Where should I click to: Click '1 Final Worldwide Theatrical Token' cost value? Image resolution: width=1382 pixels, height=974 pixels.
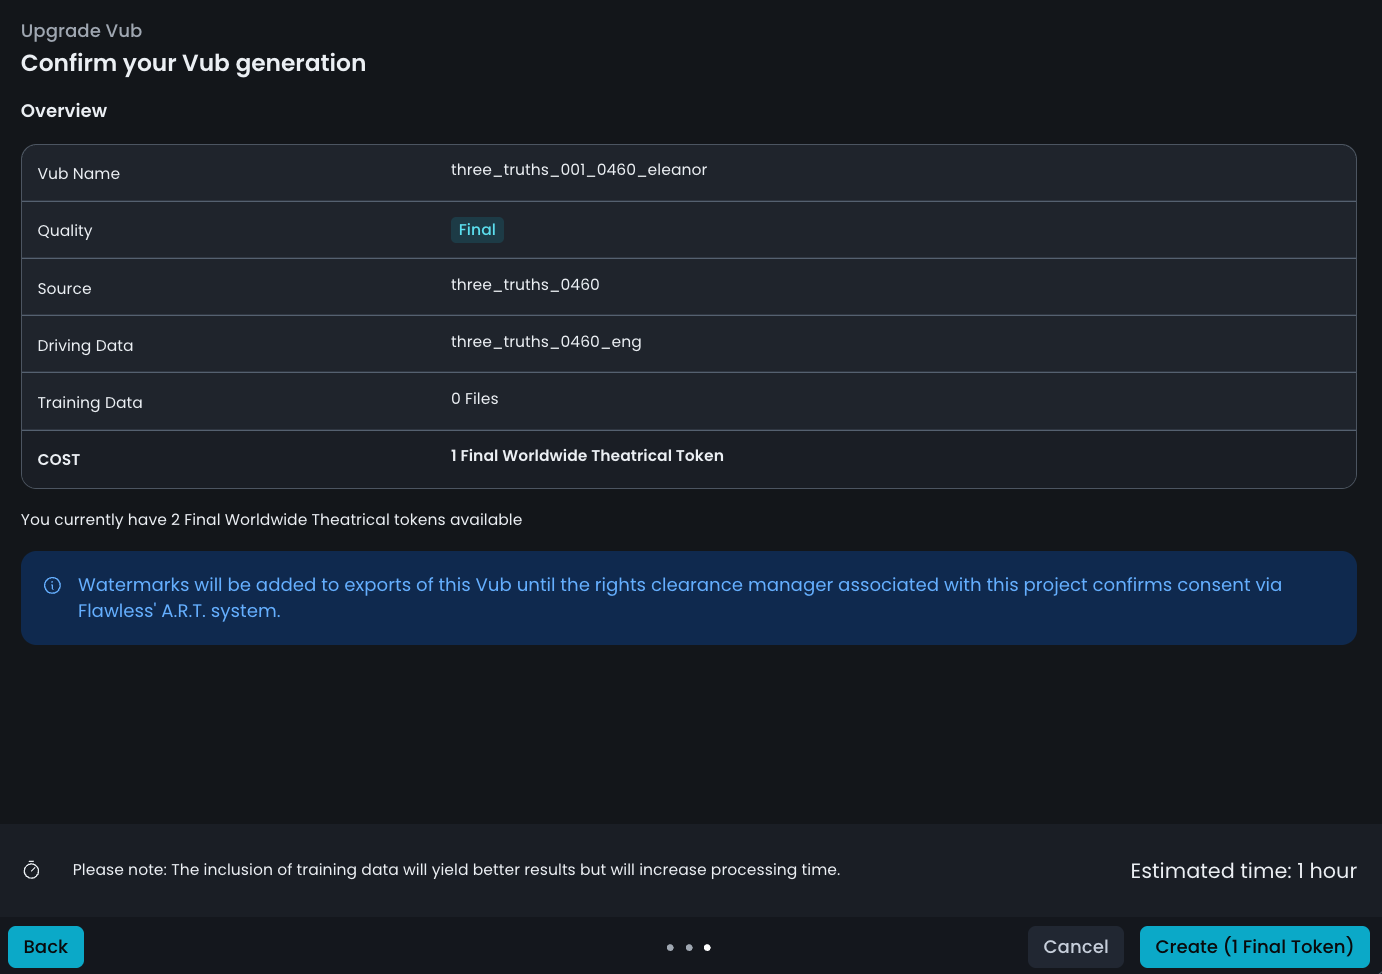click(587, 456)
